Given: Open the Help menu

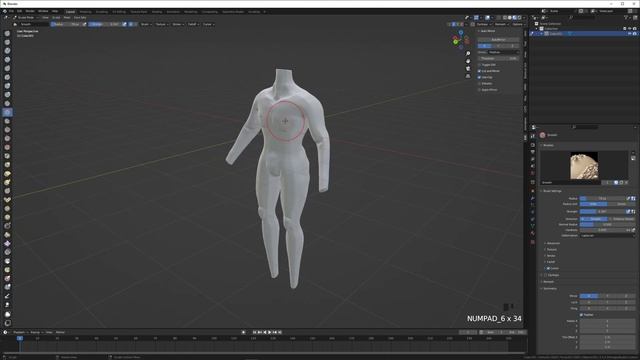Looking at the screenshot, I should tap(55, 11).
